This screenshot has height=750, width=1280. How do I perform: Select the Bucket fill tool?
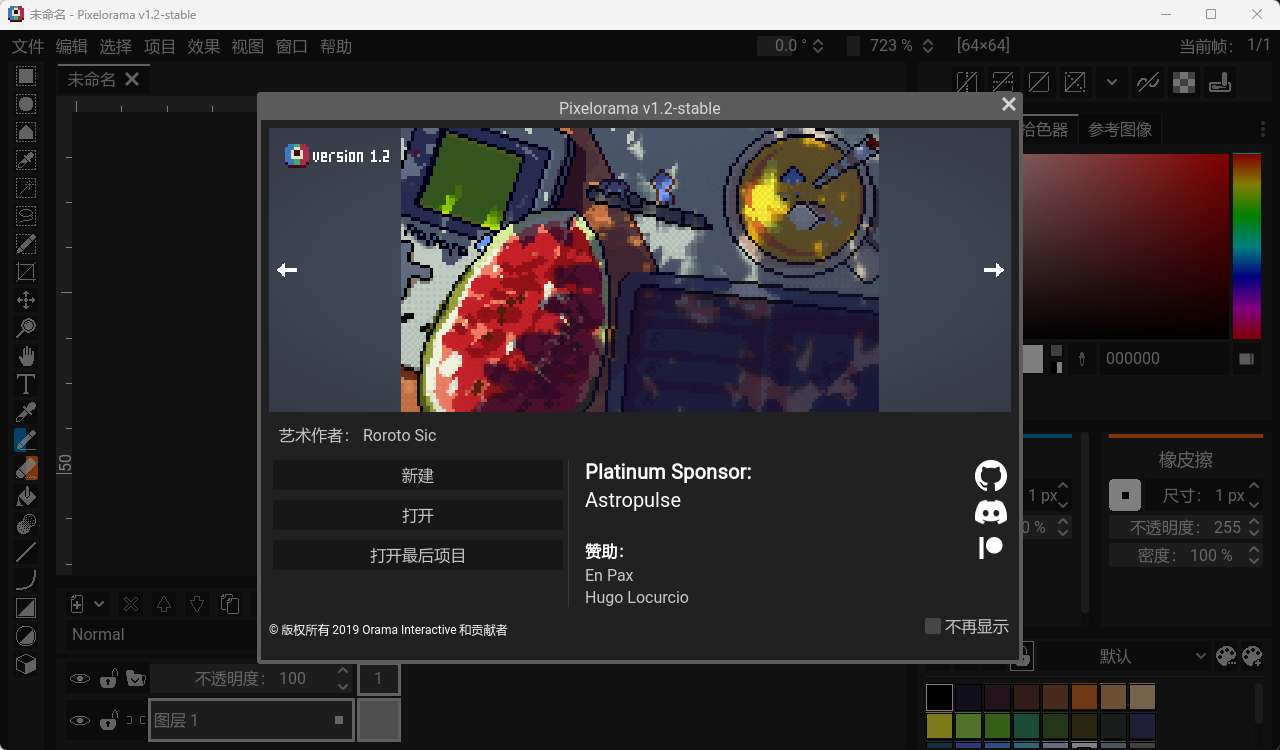[26, 496]
